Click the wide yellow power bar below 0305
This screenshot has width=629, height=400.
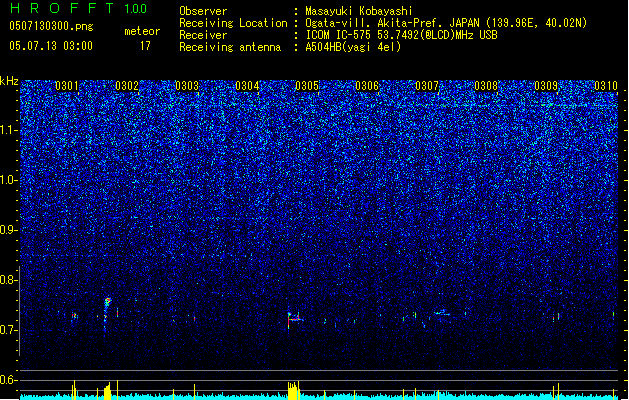pos(294,390)
